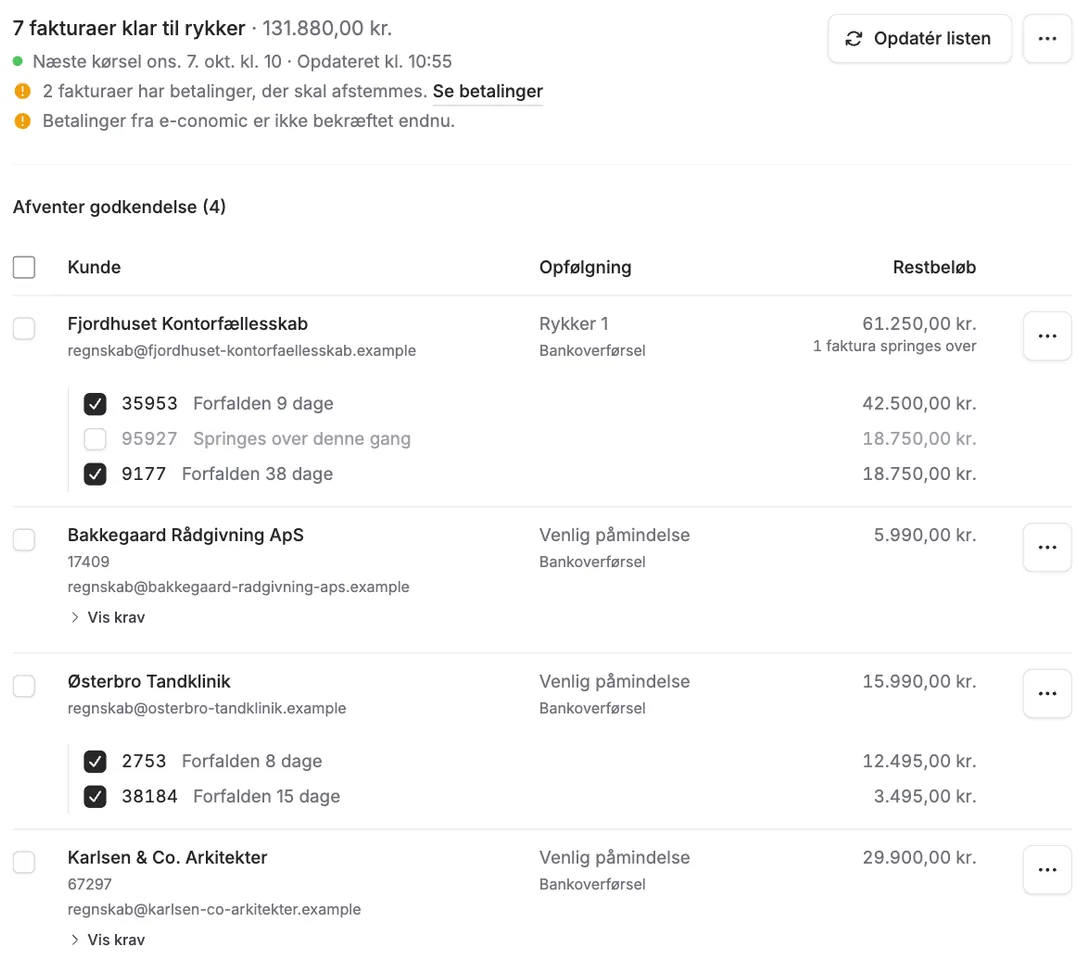This screenshot has width=1078, height=960.
Task: Expand Vis krav under Karlsen & Co. Arkitekter
Action: [108, 939]
